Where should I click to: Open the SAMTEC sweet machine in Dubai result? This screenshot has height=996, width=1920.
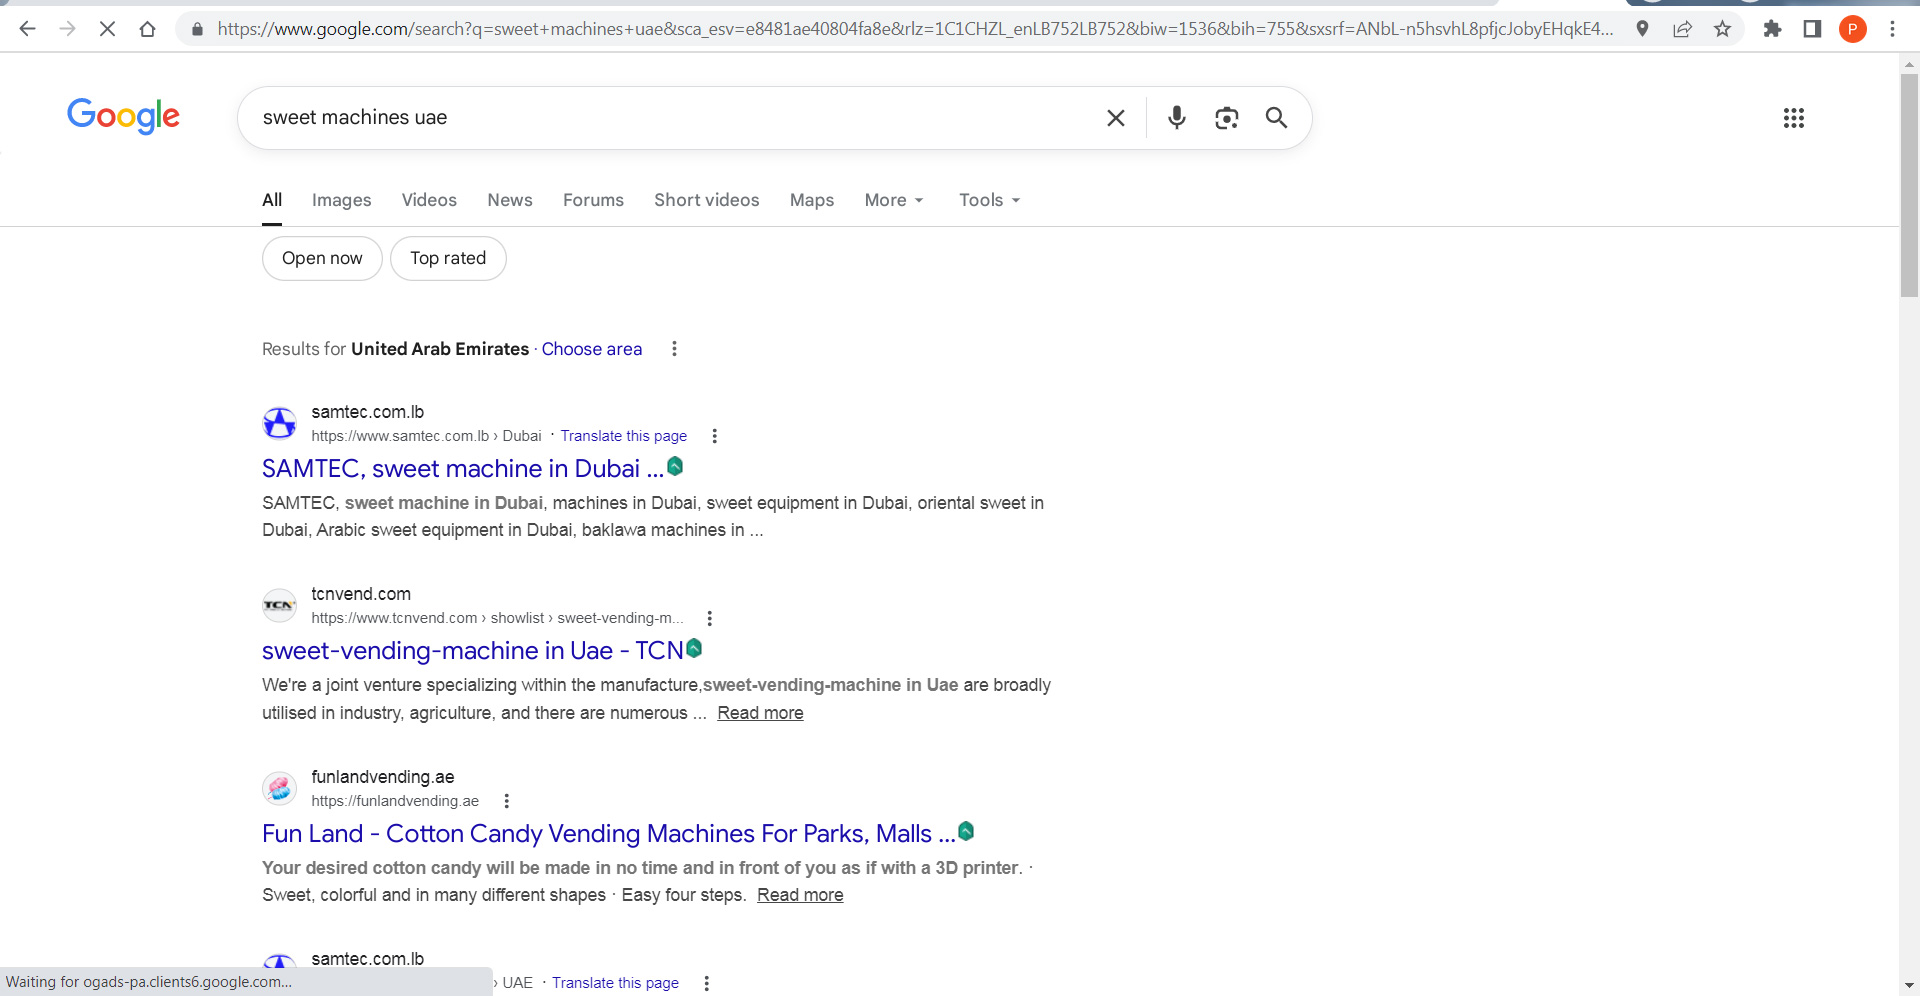463,468
